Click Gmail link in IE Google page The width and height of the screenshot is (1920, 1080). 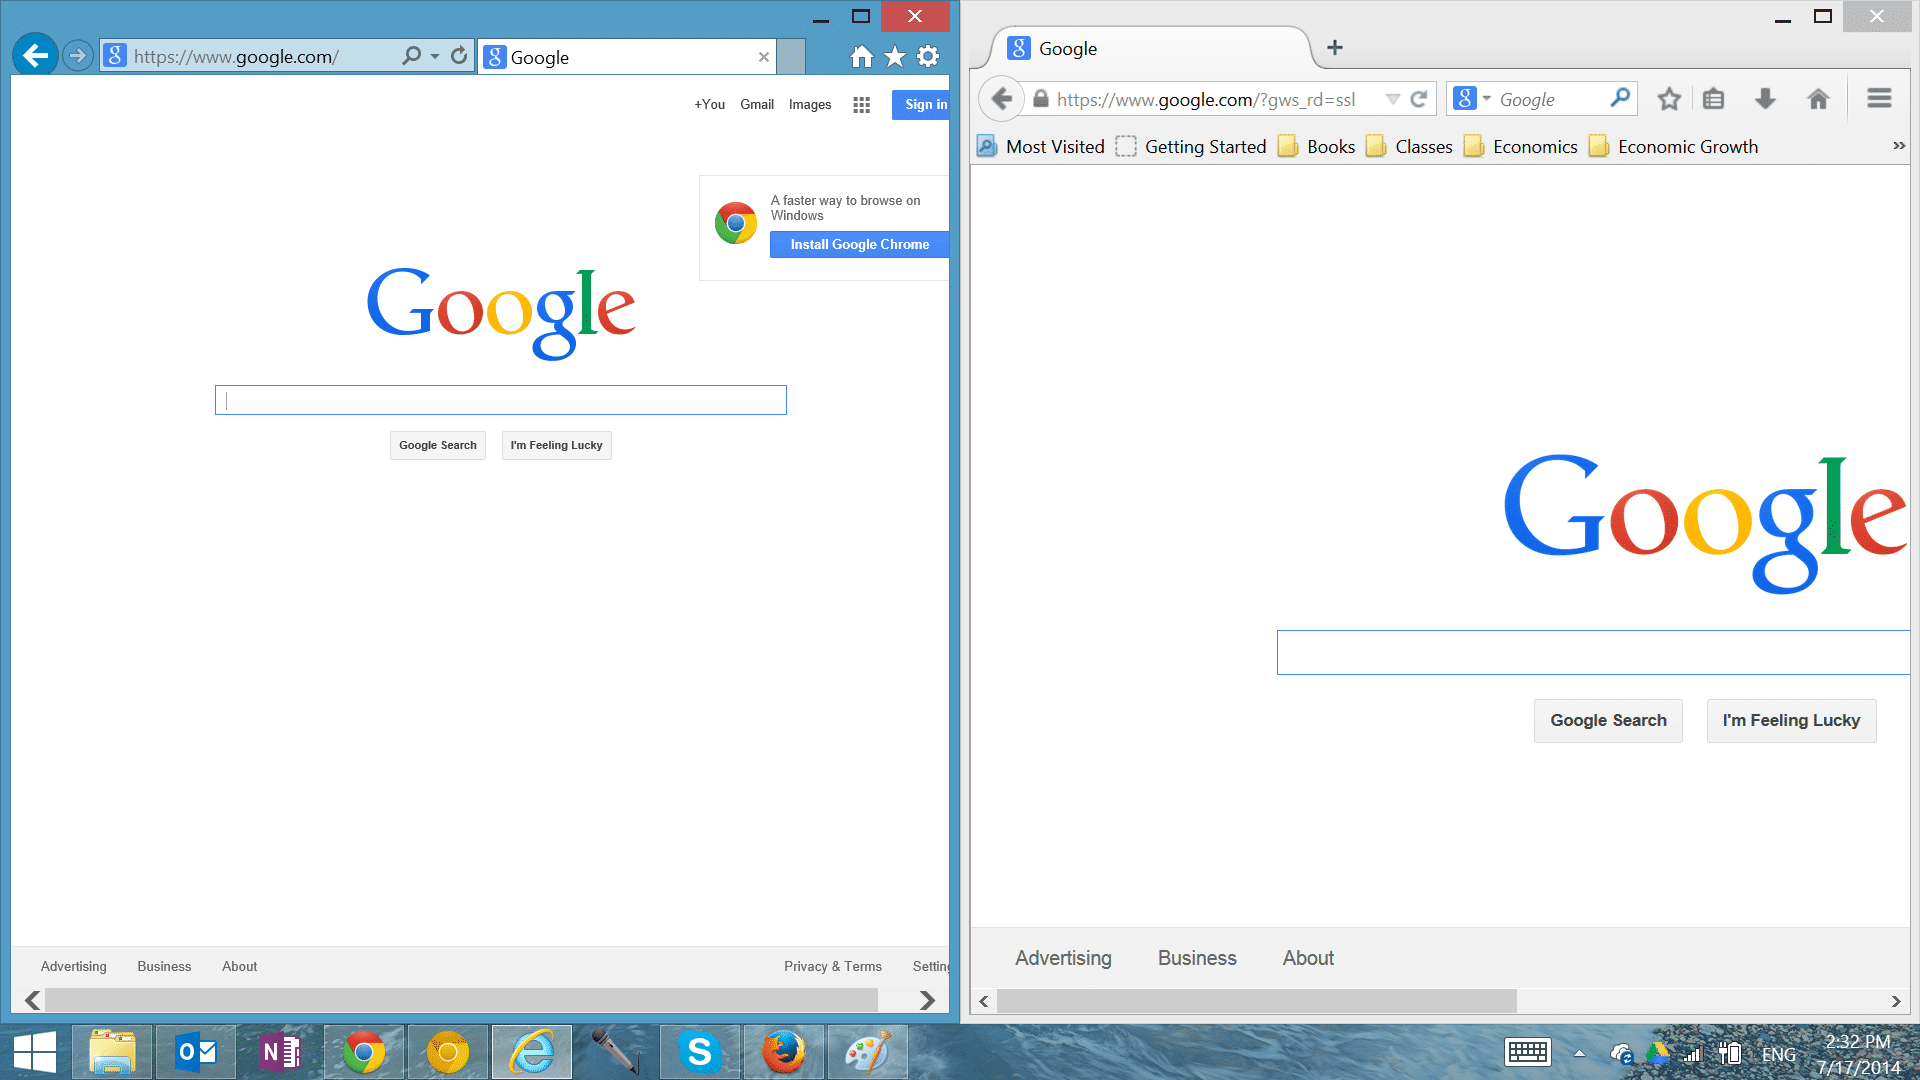click(x=756, y=104)
